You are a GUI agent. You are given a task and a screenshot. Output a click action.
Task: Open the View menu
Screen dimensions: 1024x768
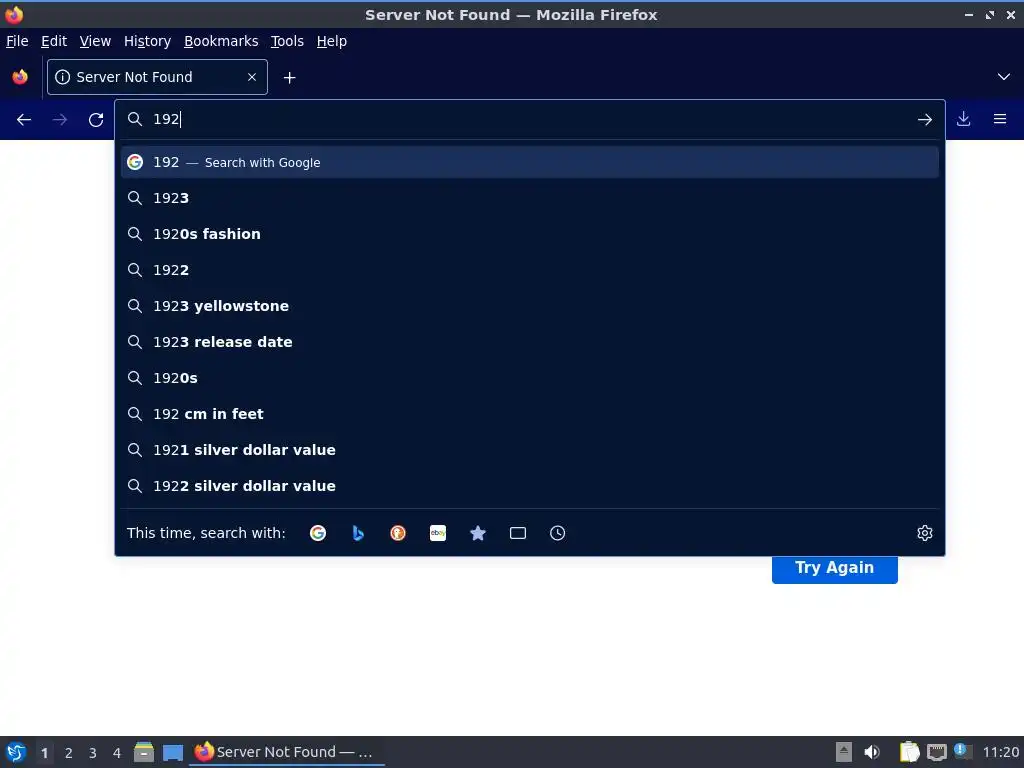click(x=95, y=41)
